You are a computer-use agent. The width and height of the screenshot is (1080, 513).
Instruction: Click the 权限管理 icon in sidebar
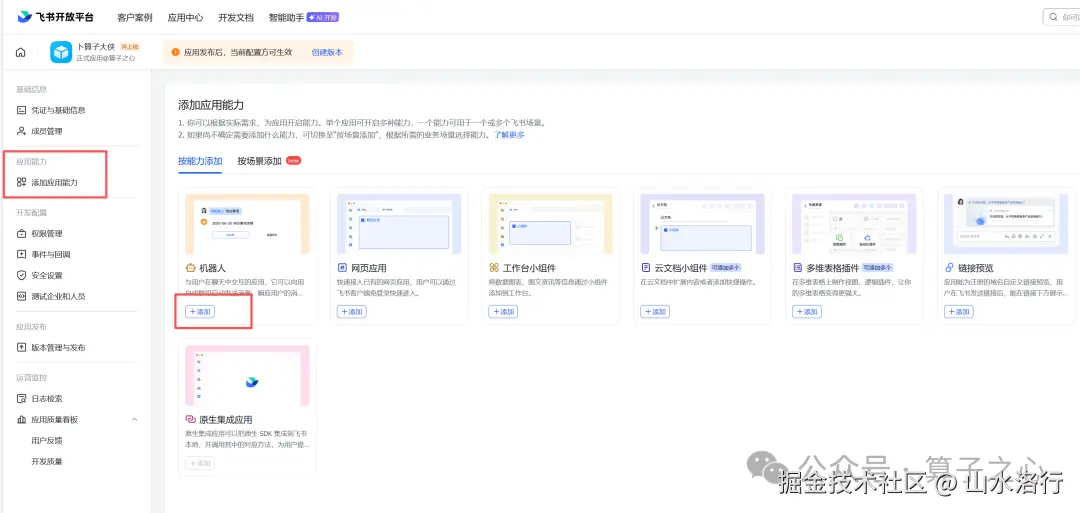click(x=21, y=233)
